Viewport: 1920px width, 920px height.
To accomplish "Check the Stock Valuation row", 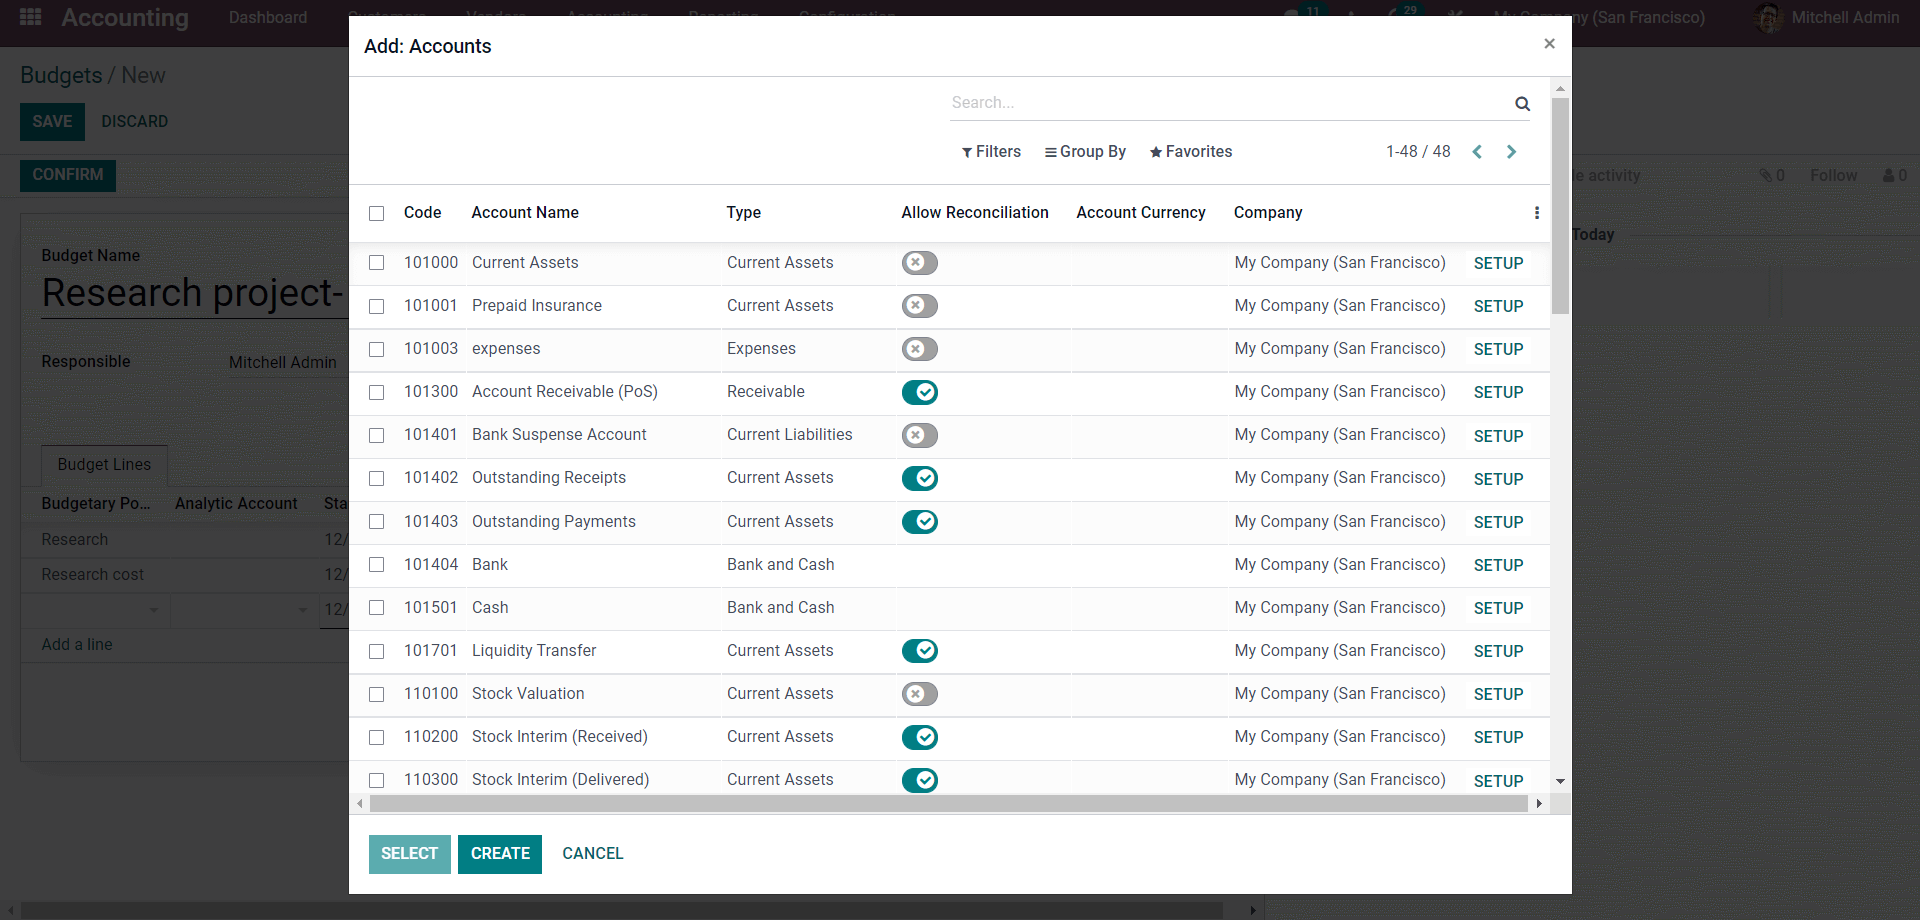I will (x=376, y=694).
